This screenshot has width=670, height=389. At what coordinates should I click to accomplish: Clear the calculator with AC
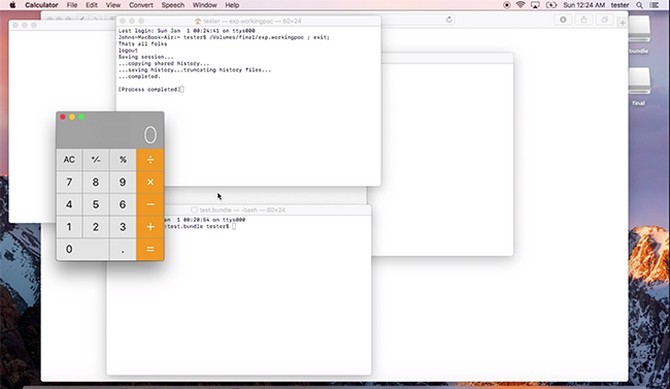[69, 160]
